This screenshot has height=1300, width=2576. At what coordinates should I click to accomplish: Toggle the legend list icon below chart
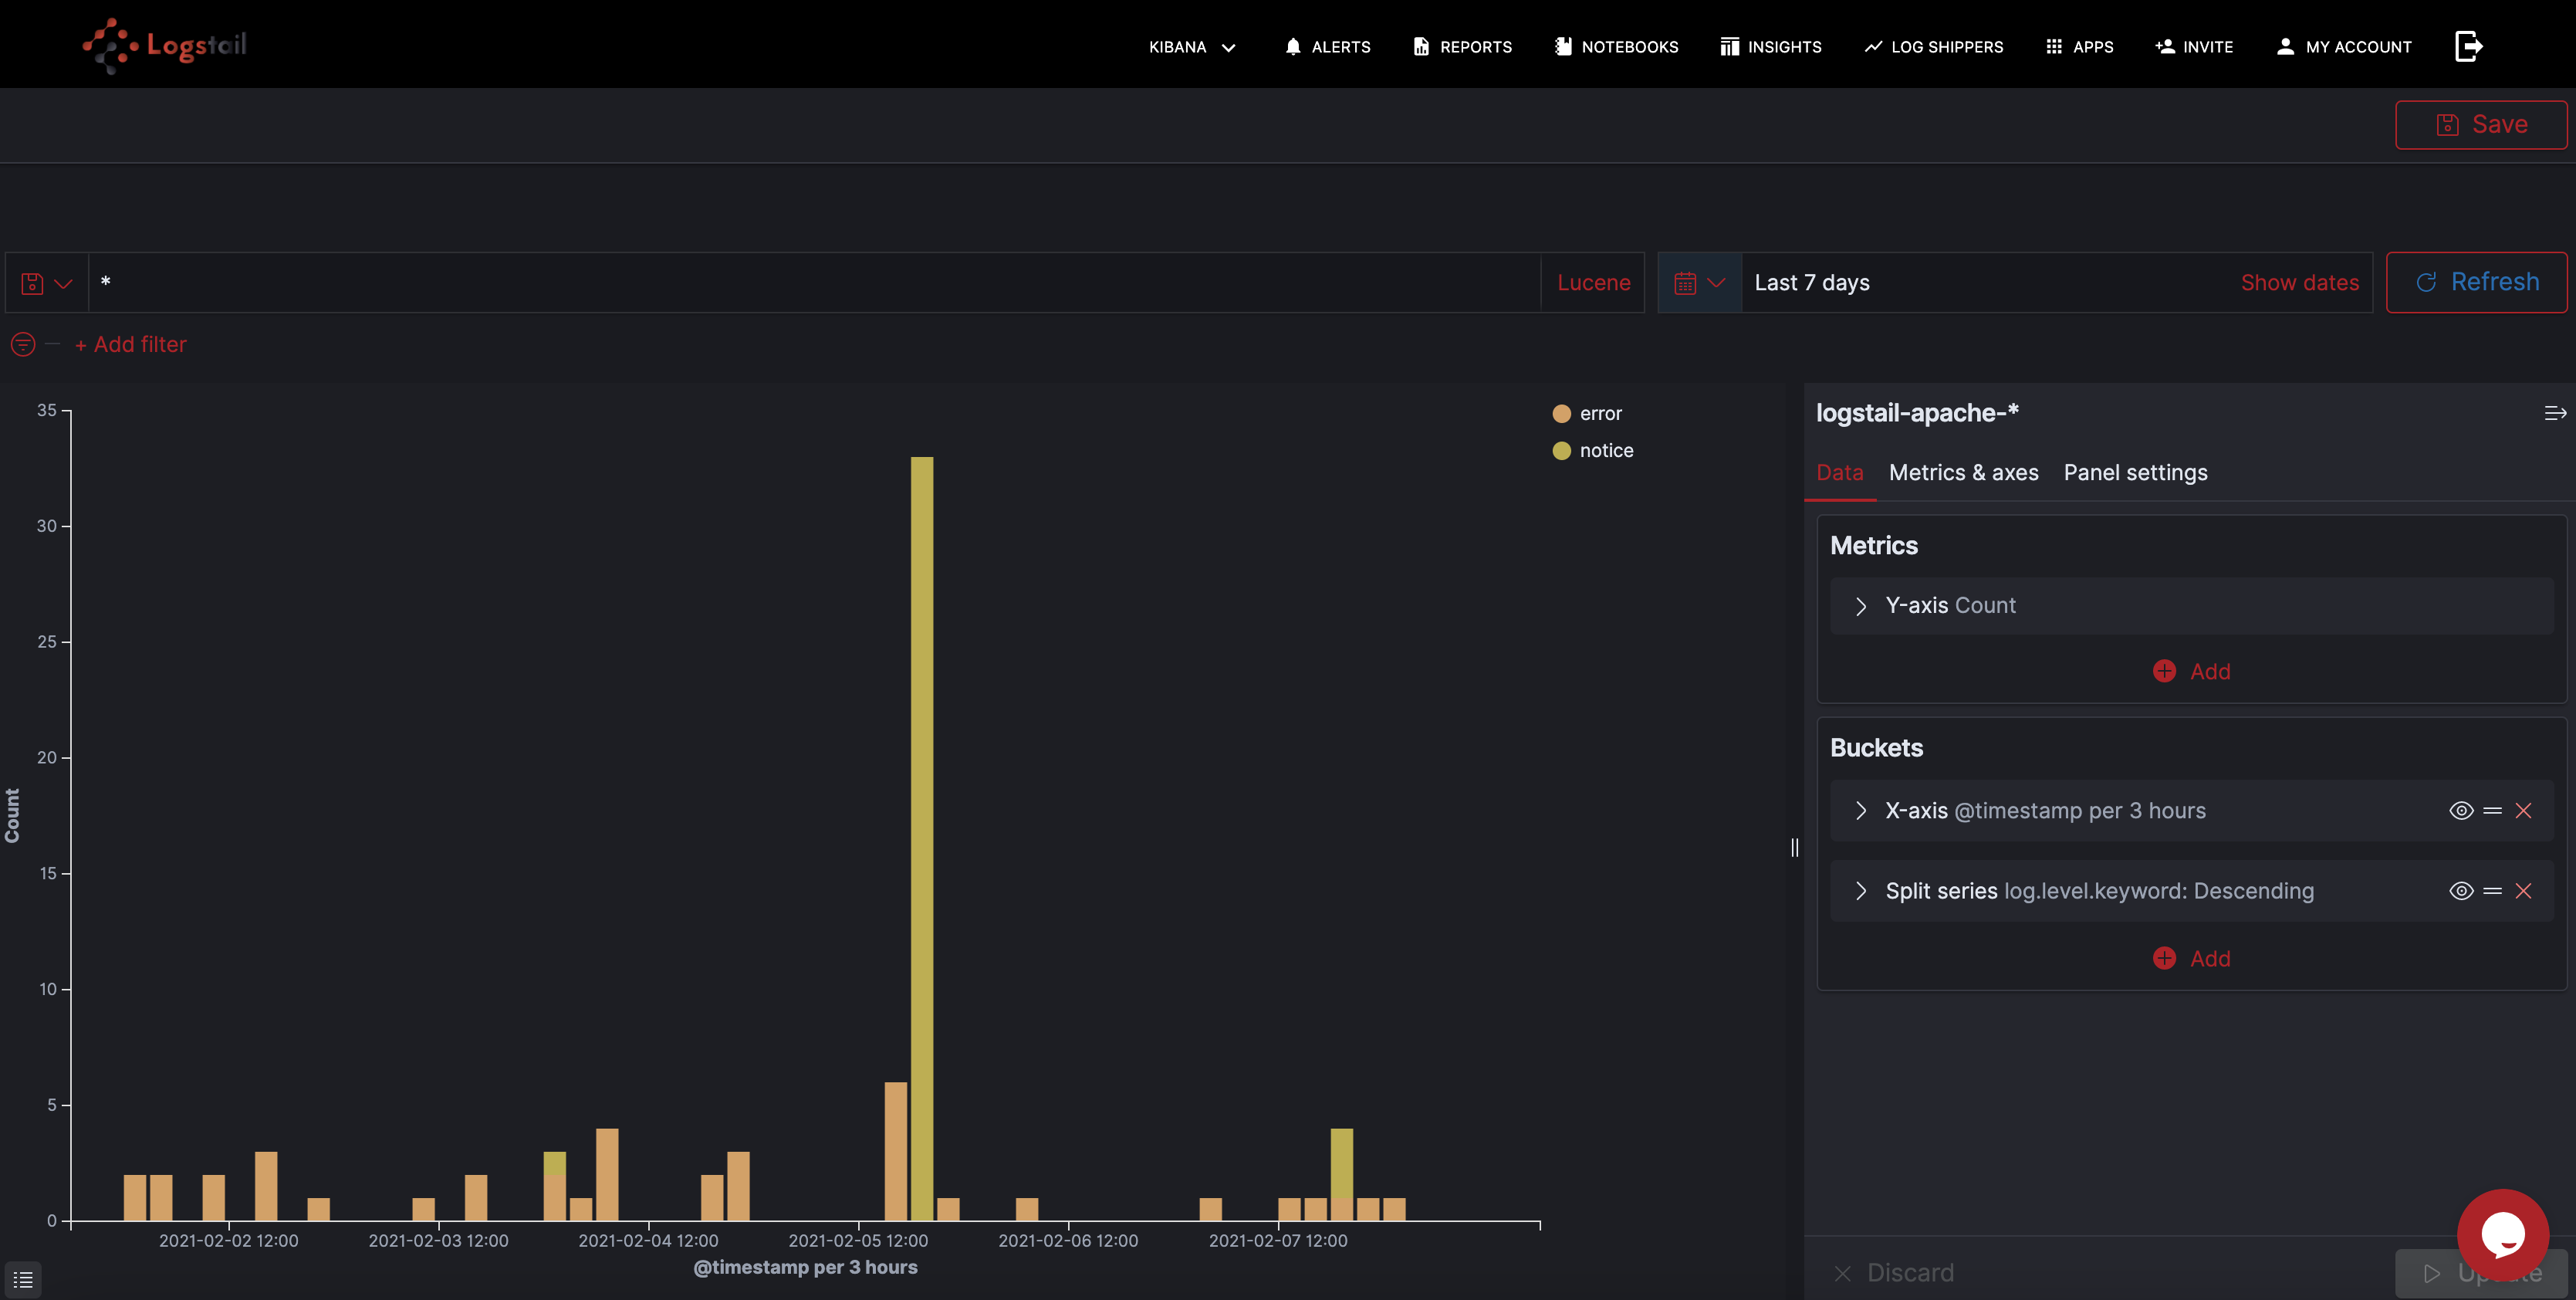click(23, 1279)
